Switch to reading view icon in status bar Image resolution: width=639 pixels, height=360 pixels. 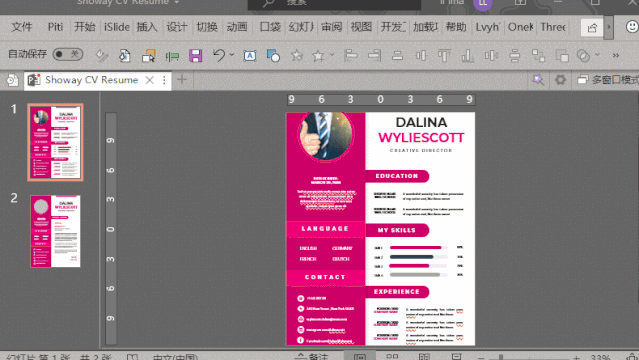pyautogui.click(x=424, y=356)
